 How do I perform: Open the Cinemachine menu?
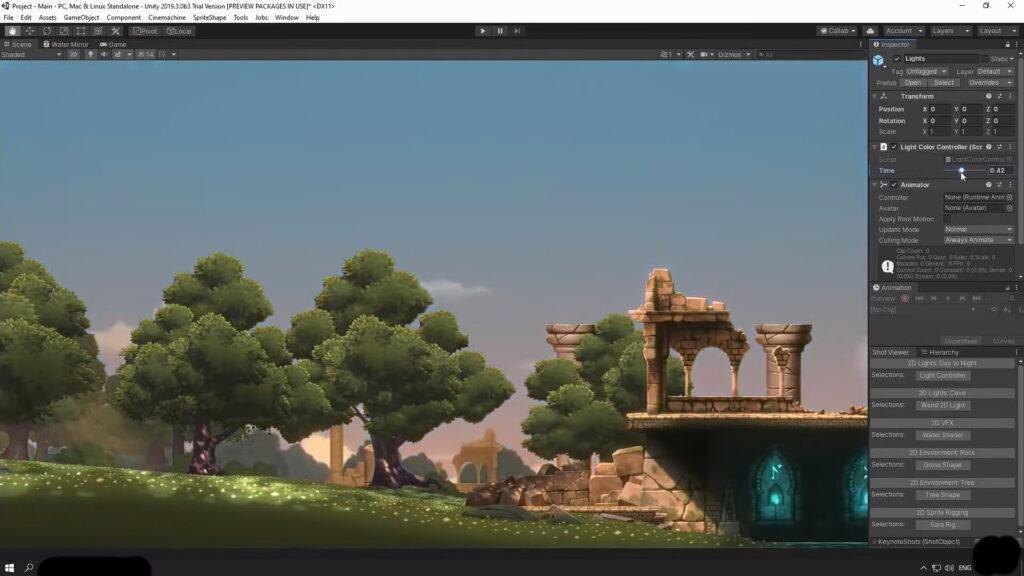click(167, 18)
